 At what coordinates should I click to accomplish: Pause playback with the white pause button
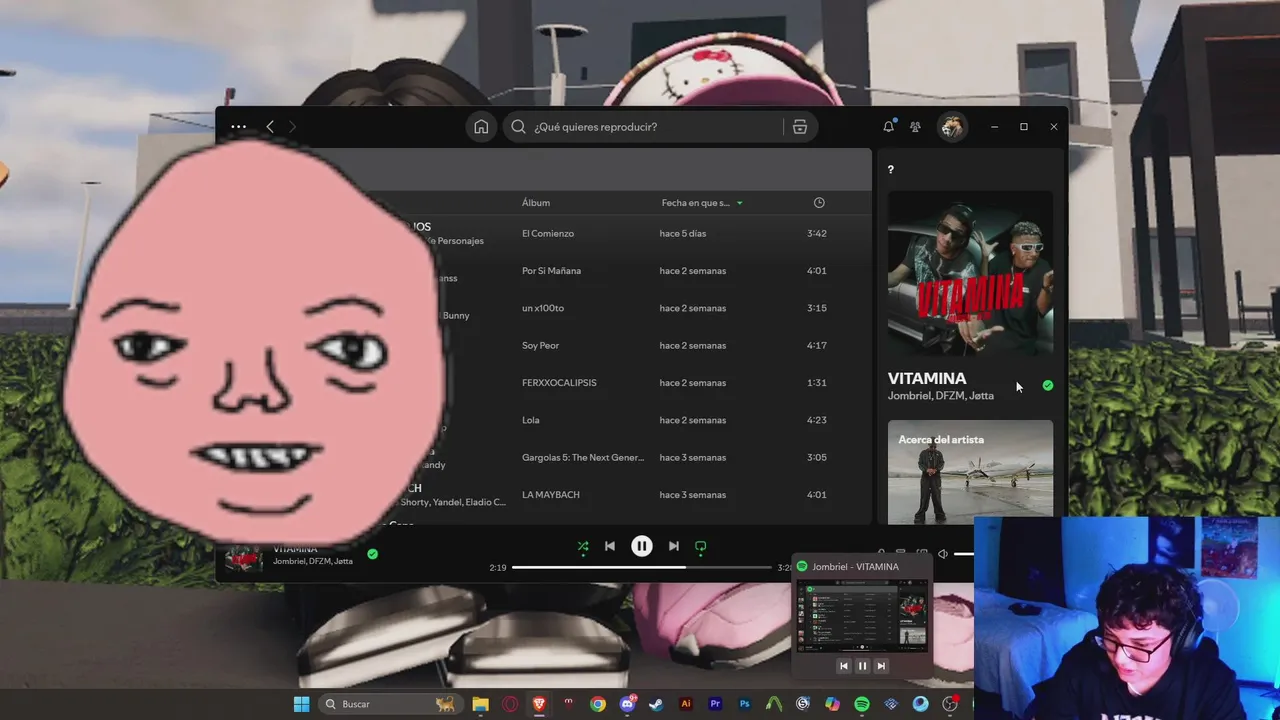coord(642,546)
